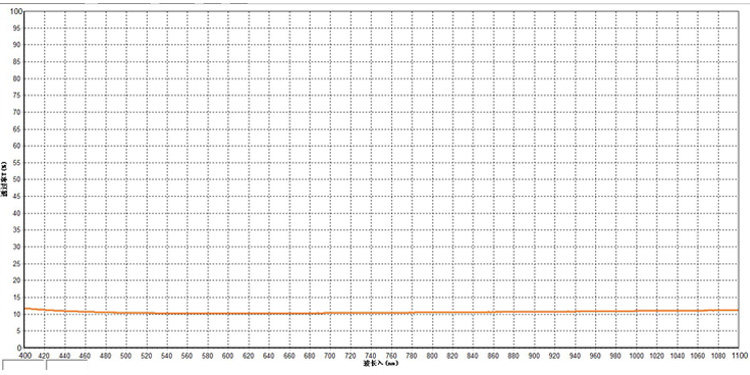
Task: Click the 0 label at the axis origin
Action: click(x=20, y=348)
